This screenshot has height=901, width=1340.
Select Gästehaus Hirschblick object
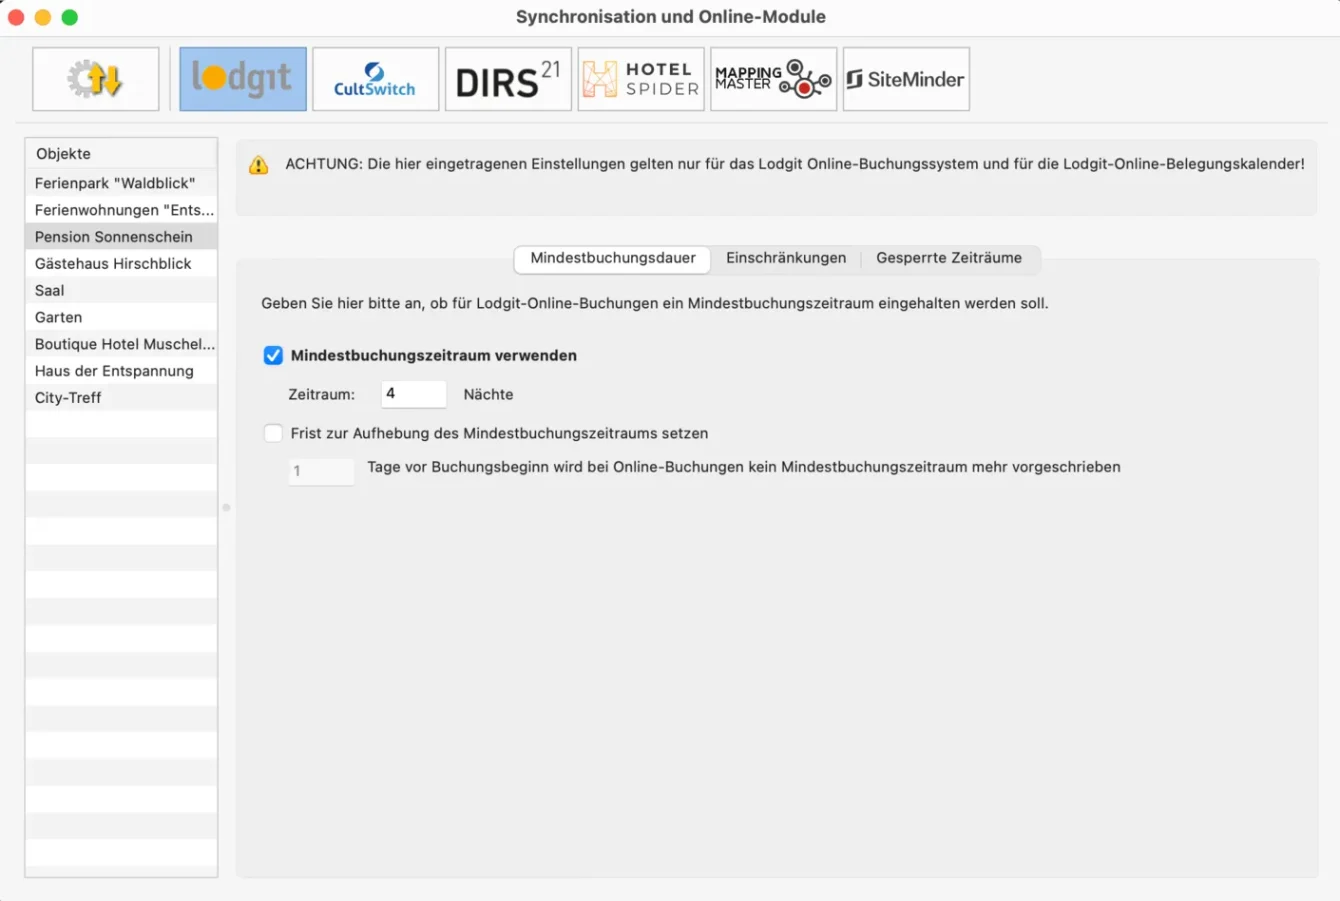coord(121,264)
